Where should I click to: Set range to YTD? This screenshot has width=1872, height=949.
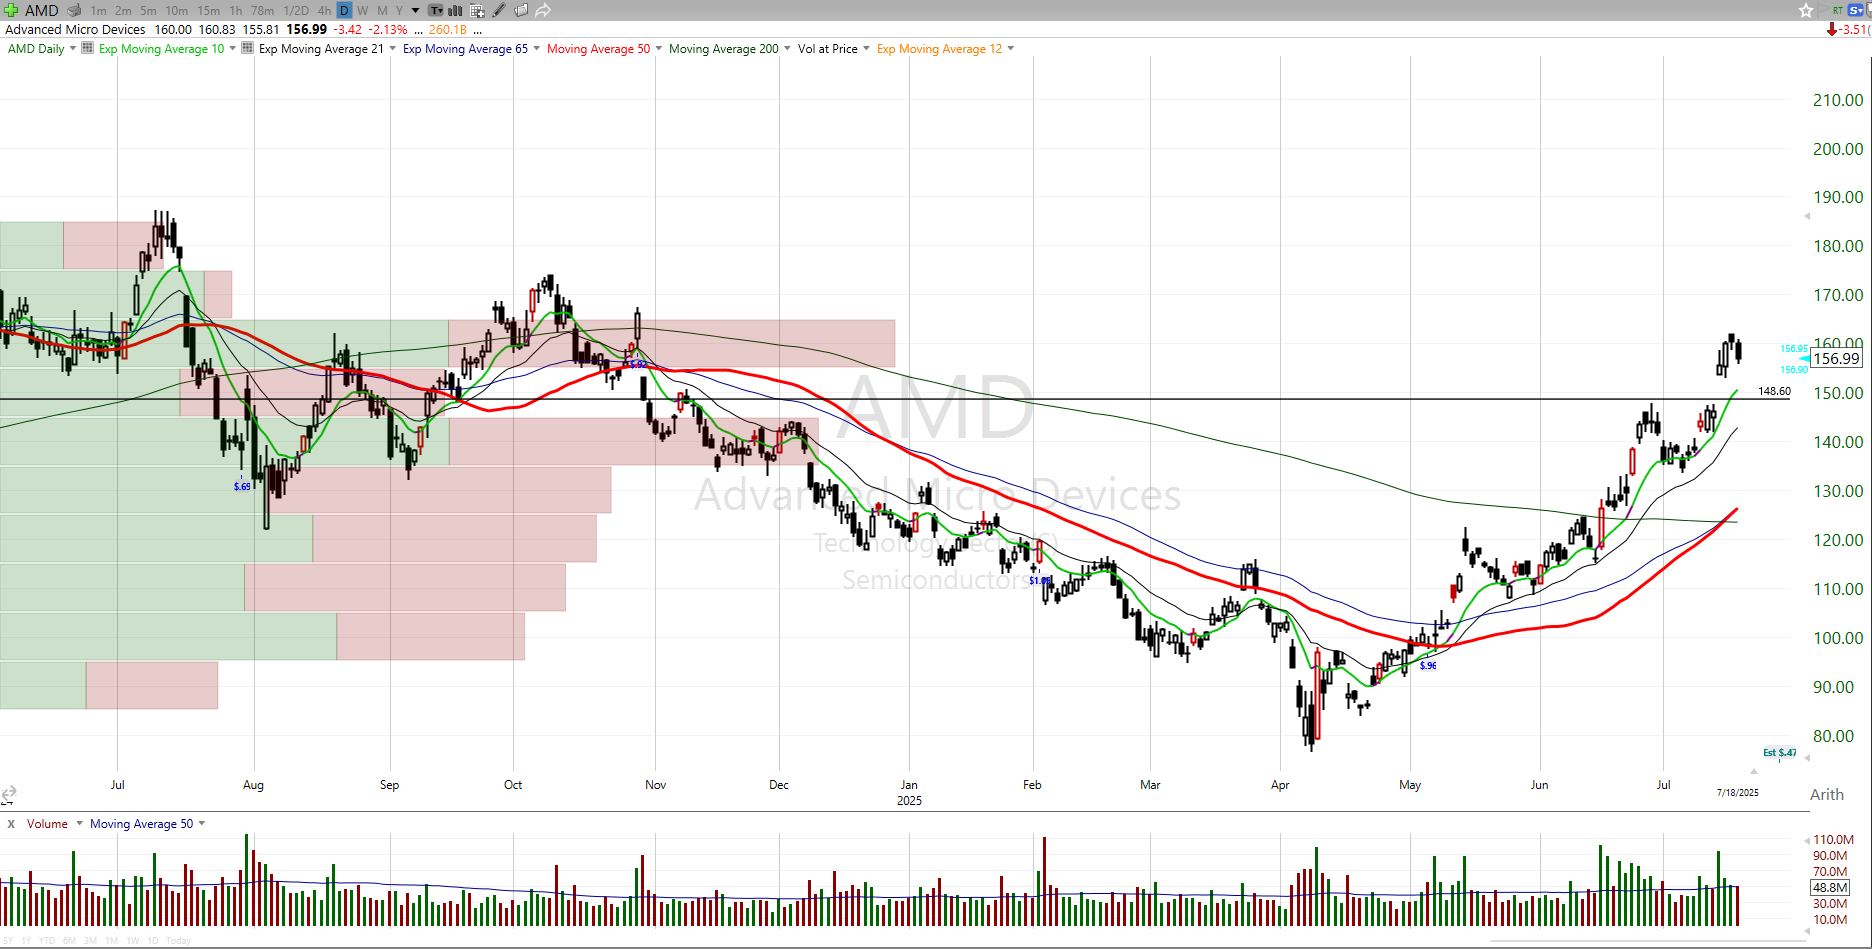[47, 941]
